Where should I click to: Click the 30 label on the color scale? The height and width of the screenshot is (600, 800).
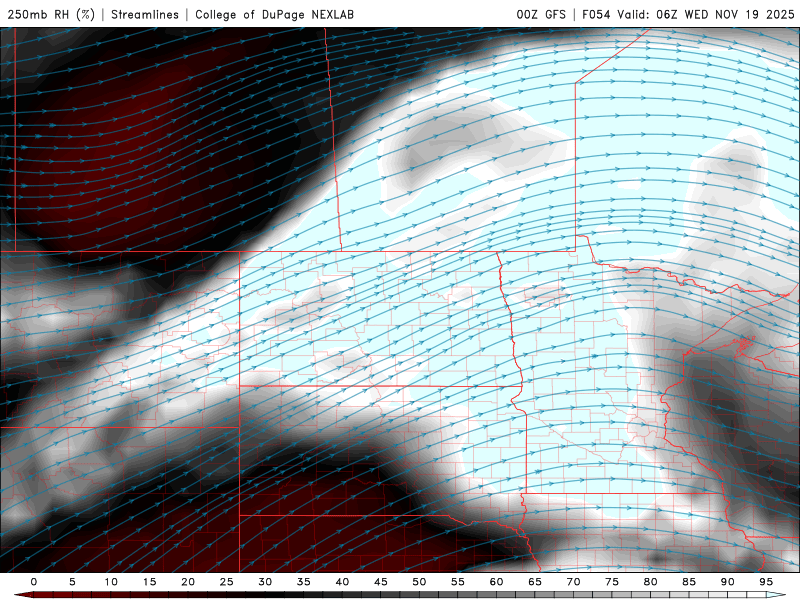[x=265, y=582]
